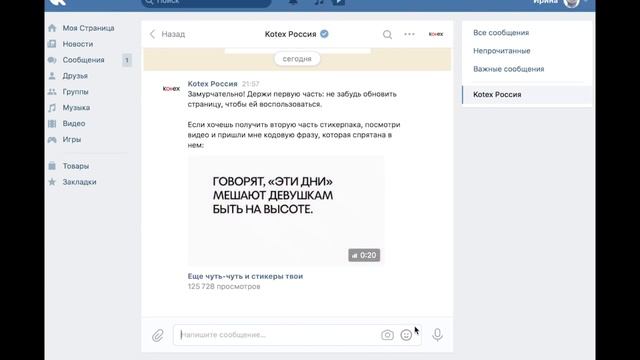
Task: Click the Поиск search field in top bar
Action: tap(206, 3)
